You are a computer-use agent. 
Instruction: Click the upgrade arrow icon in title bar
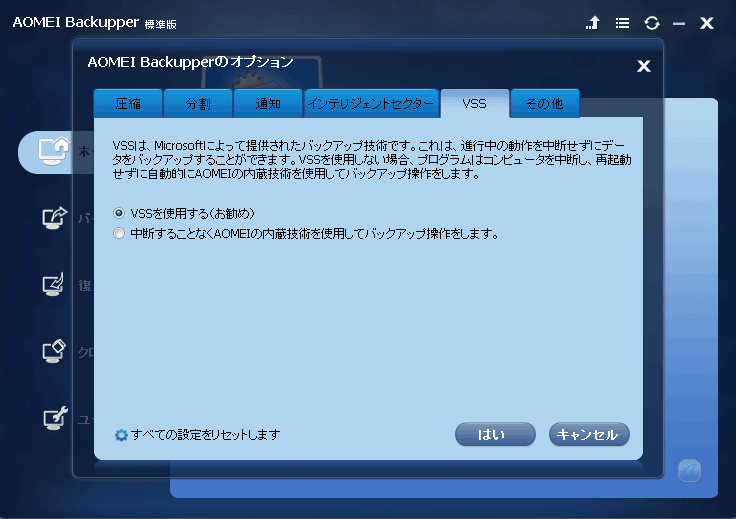(593, 23)
